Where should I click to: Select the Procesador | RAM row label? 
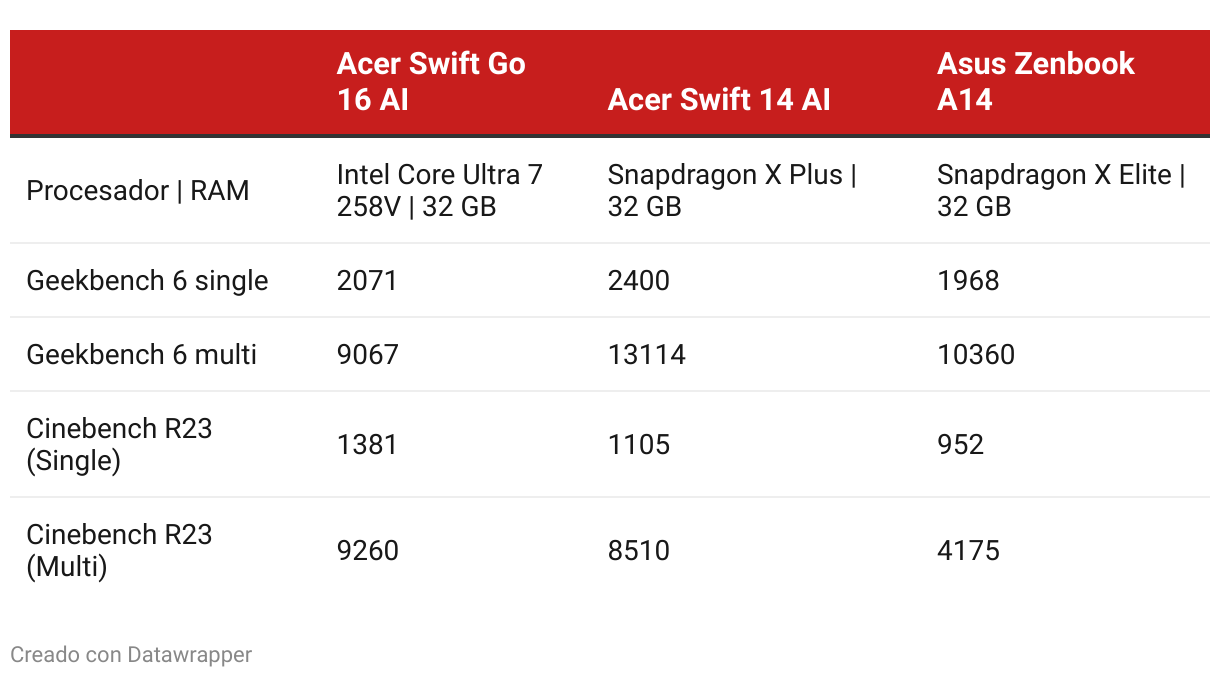click(138, 191)
